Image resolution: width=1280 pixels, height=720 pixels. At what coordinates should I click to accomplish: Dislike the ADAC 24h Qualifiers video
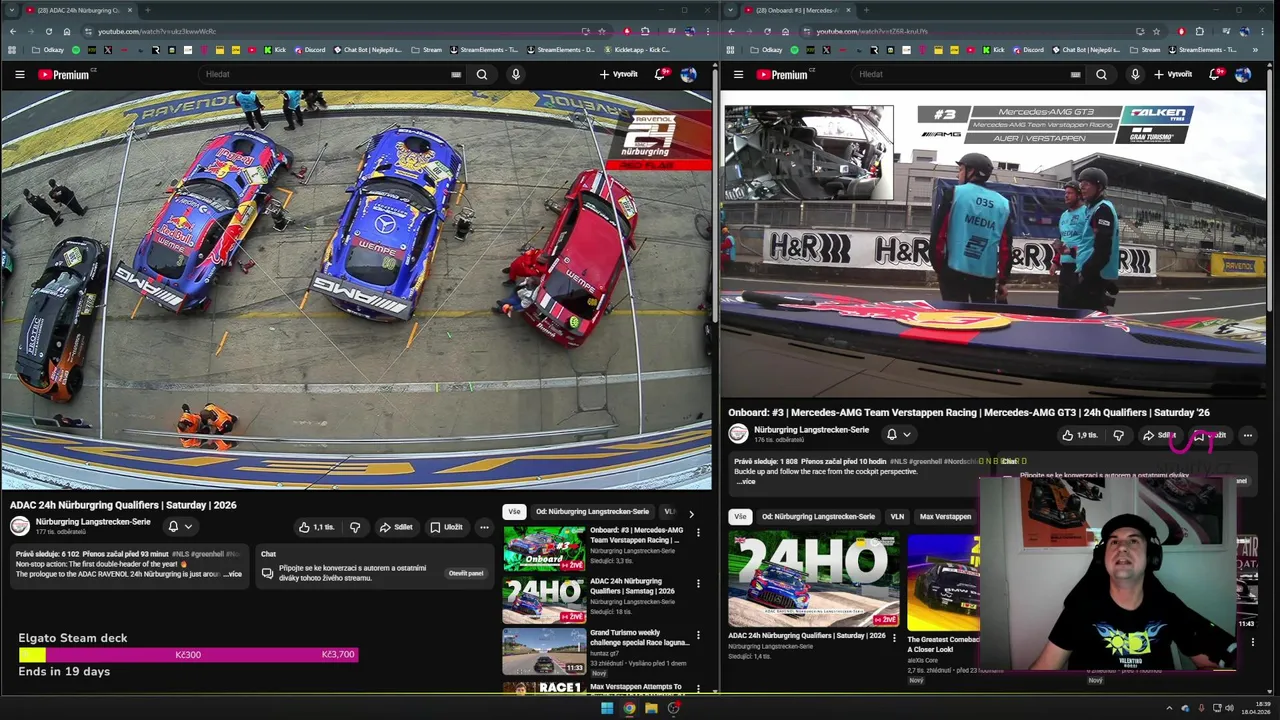coord(355,527)
